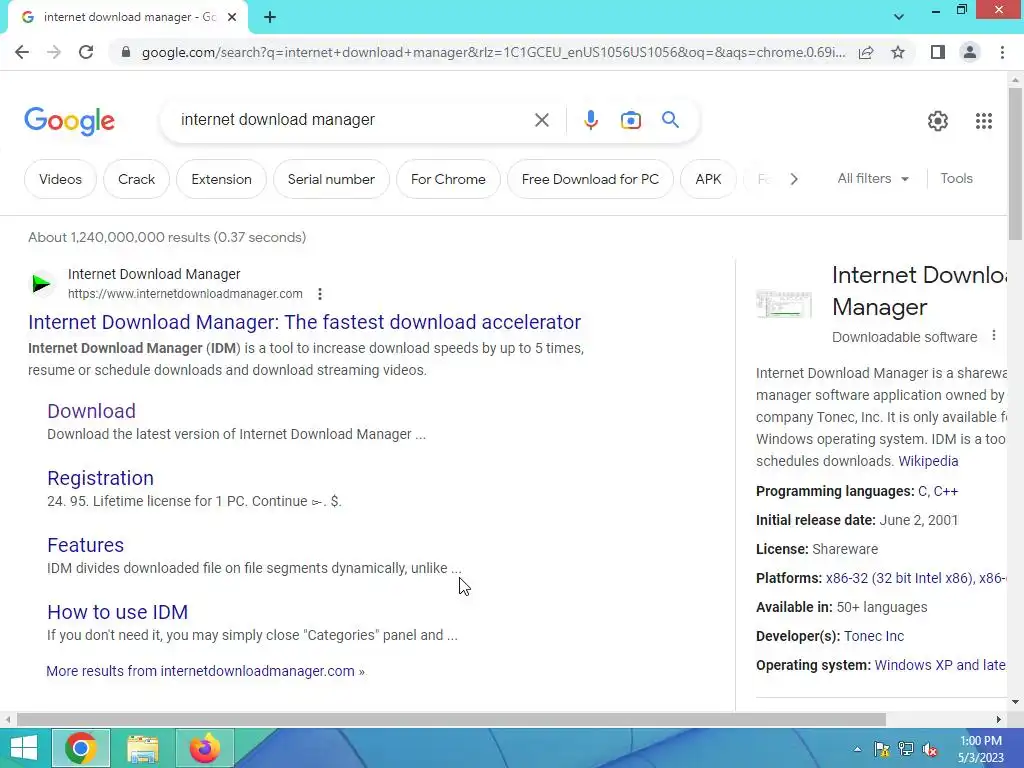This screenshot has width=1024, height=768.
Task: Open the Download sitelink
Action: (91, 411)
